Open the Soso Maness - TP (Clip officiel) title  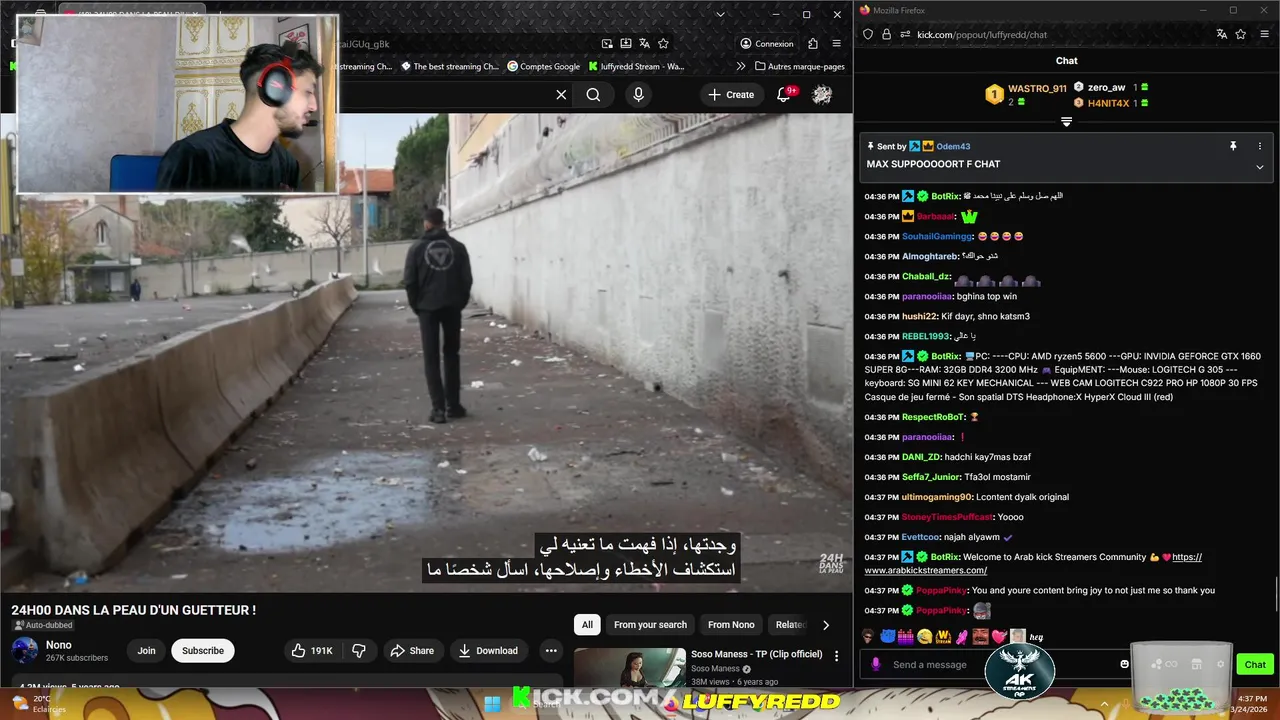[x=756, y=654]
